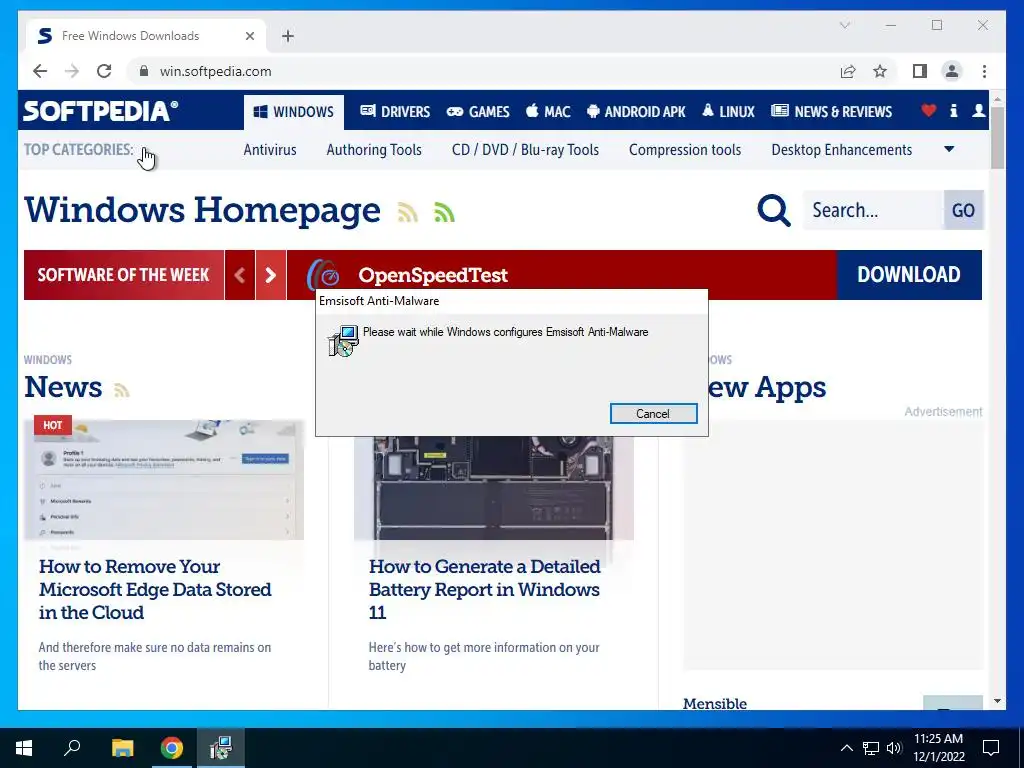Open the Antivirus category
Image resolution: width=1024 pixels, height=768 pixels.
270,150
